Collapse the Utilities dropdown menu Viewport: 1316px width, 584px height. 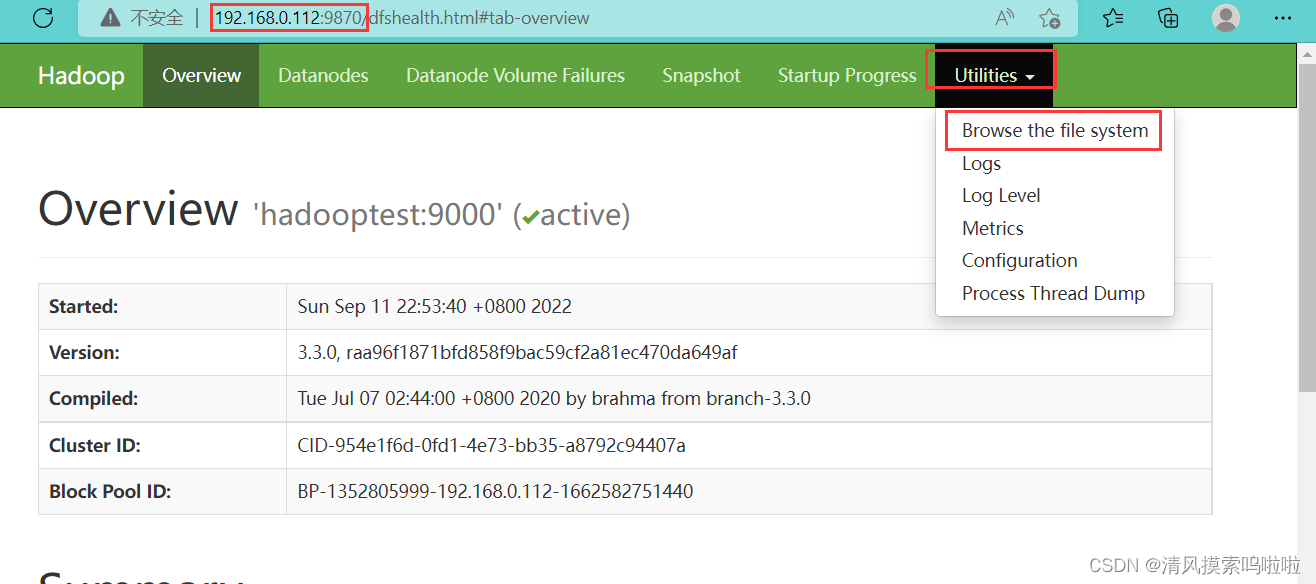(x=994, y=76)
